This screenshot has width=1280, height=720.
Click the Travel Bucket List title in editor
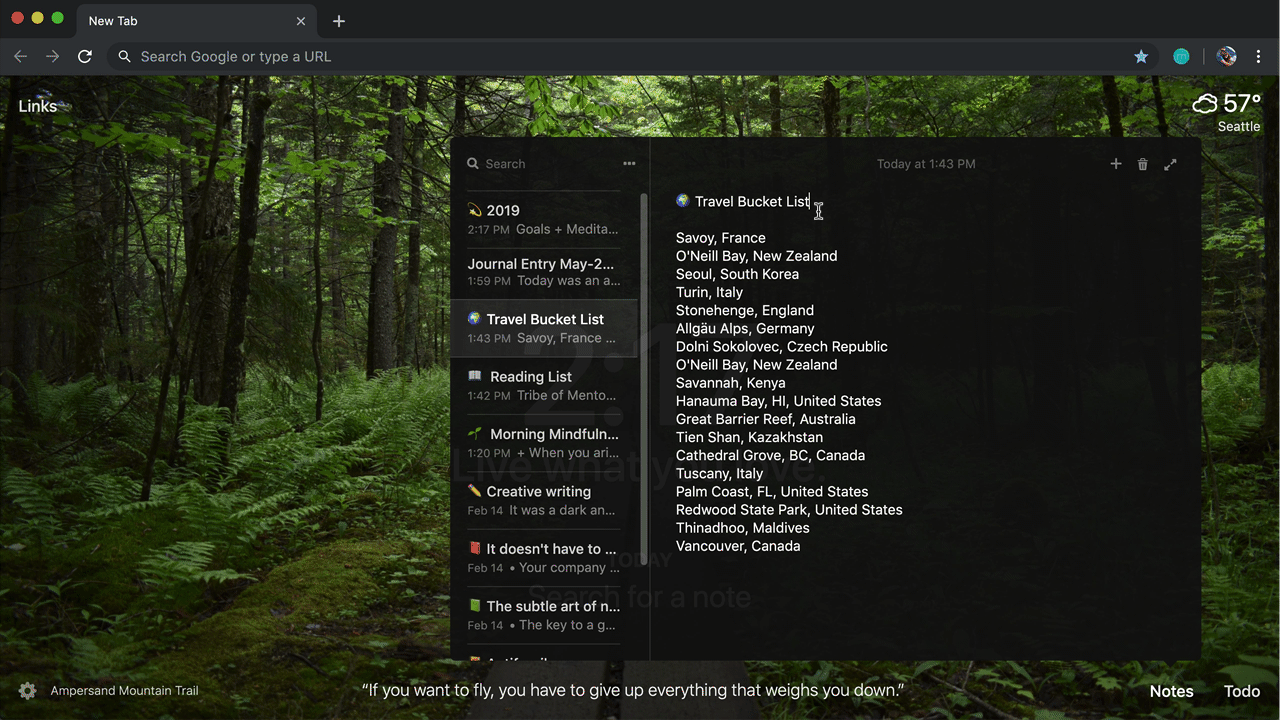pyautogui.click(x=752, y=201)
